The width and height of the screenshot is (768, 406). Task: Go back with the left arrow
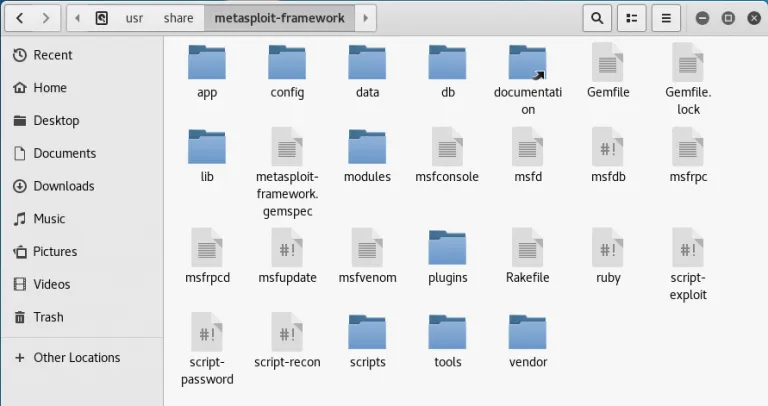coord(20,18)
